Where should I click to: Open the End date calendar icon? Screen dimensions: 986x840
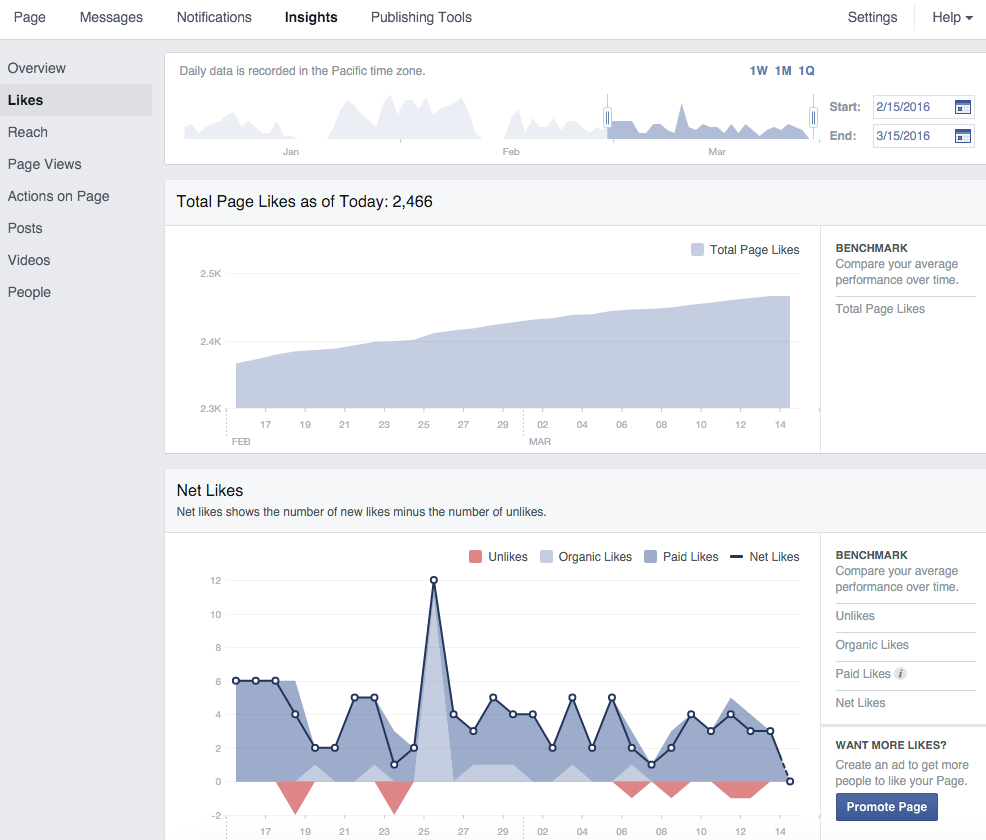click(963, 136)
